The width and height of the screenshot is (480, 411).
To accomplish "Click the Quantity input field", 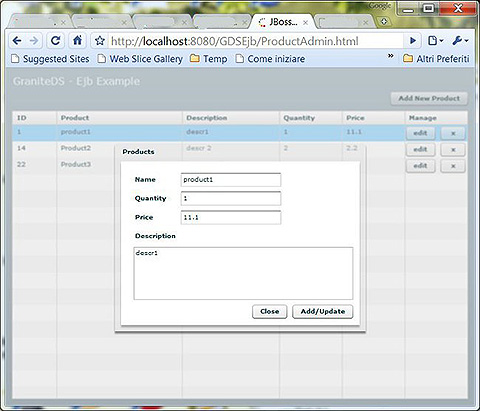I will pyautogui.click(x=231, y=198).
